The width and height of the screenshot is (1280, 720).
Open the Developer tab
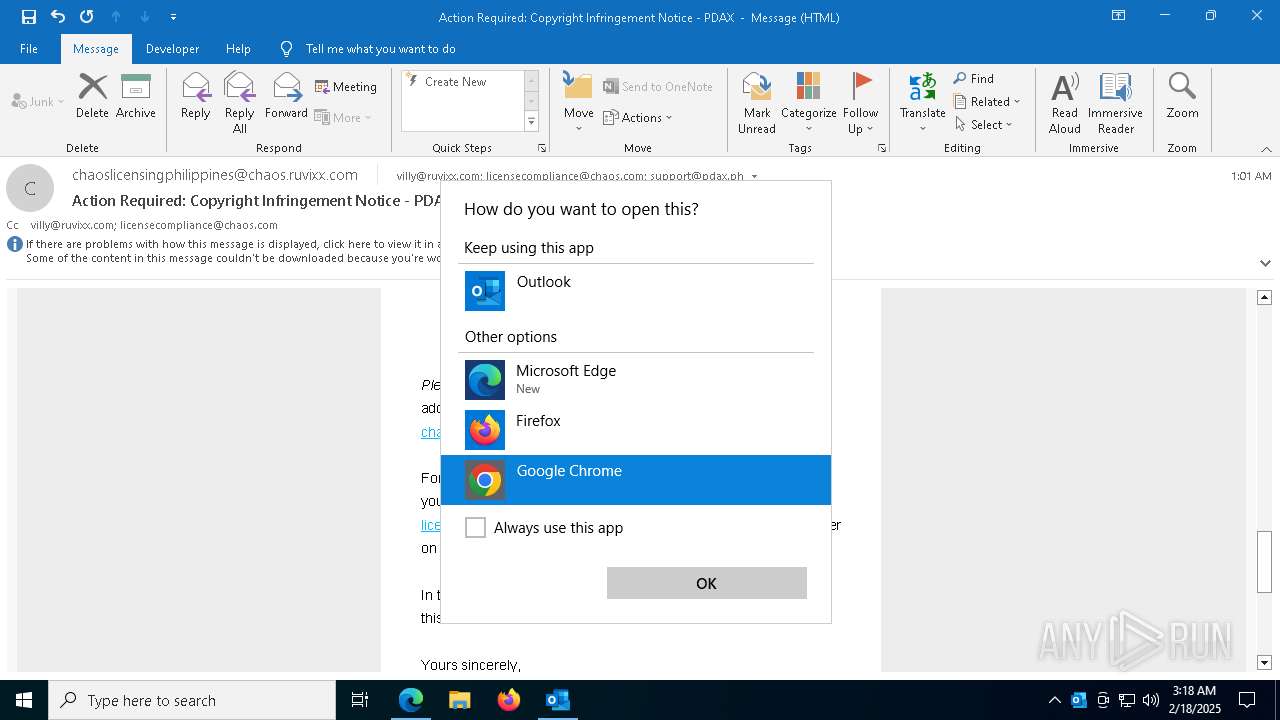point(172,48)
